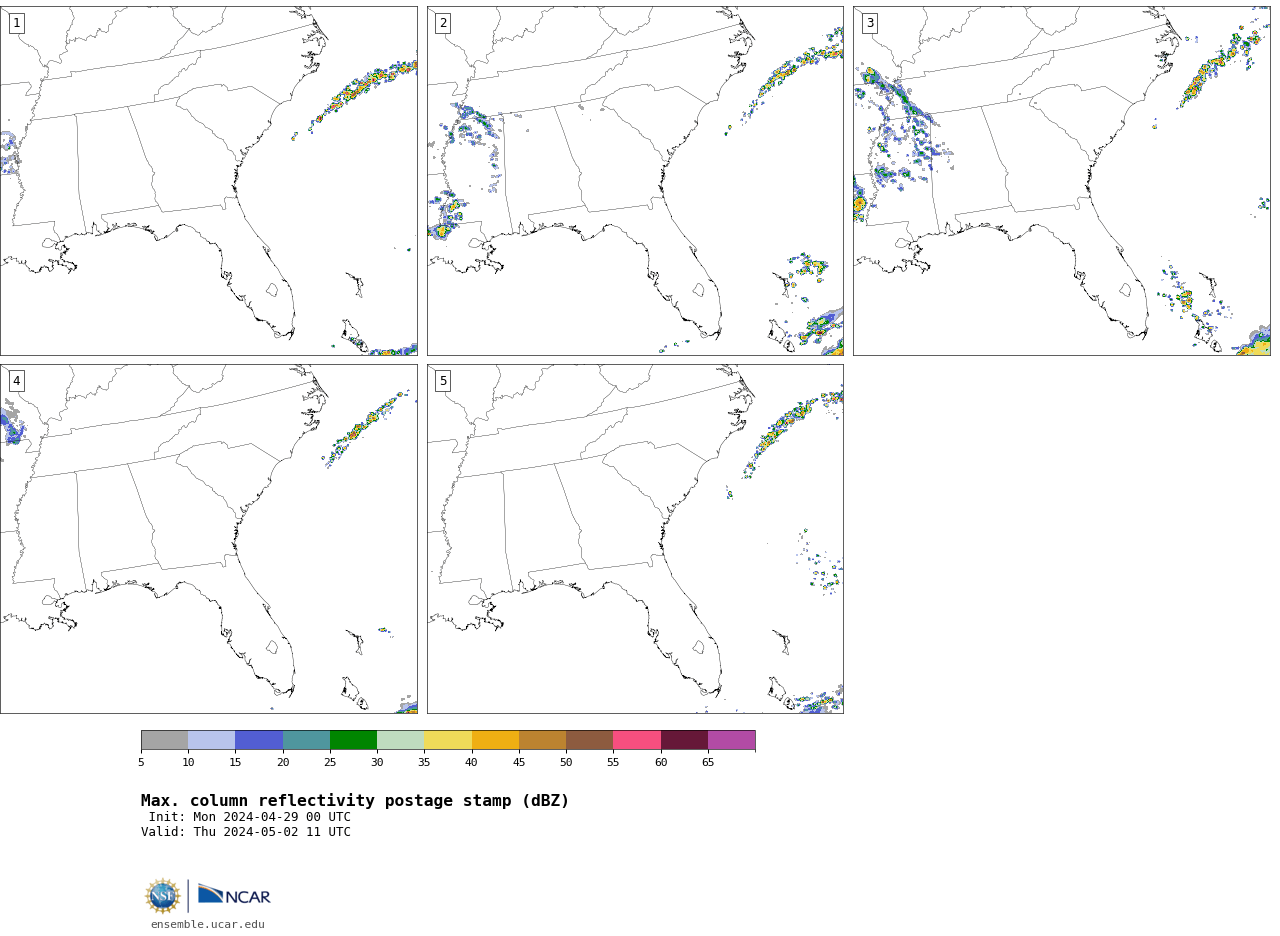
Task: Click the colorbar tick label 50
Action: 566,763
